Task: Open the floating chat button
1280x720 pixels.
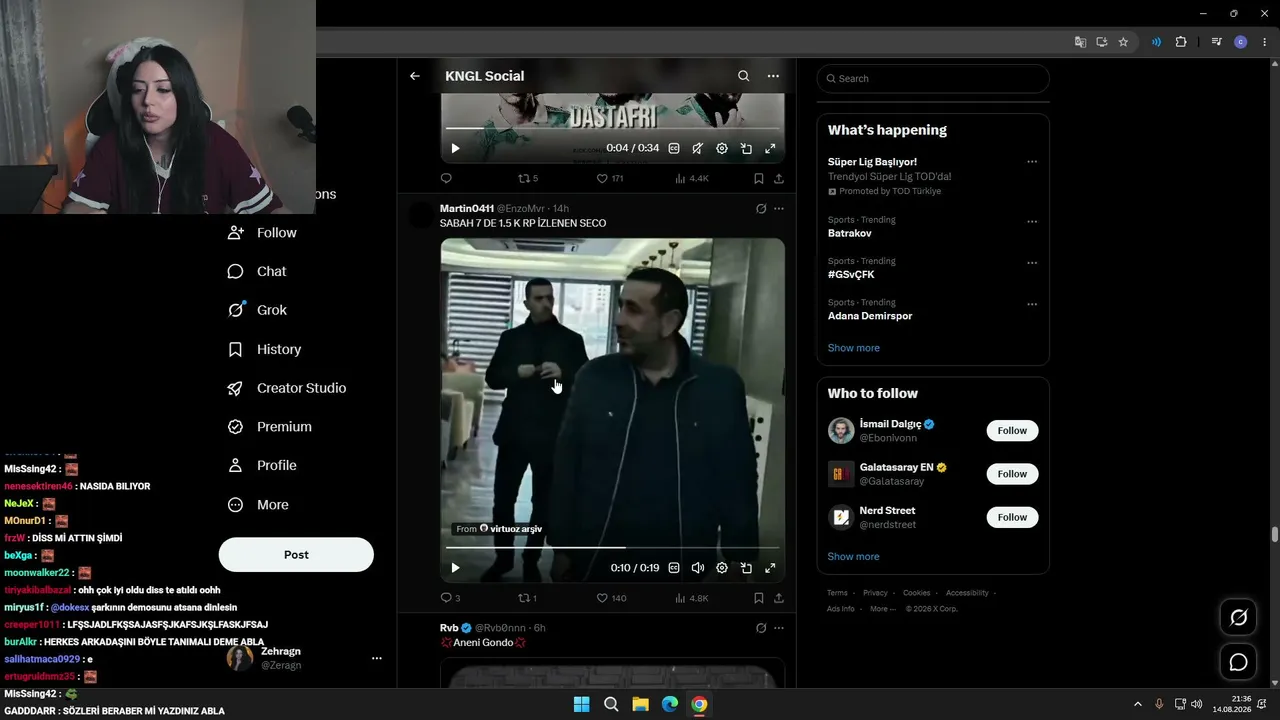Action: (x=1238, y=662)
